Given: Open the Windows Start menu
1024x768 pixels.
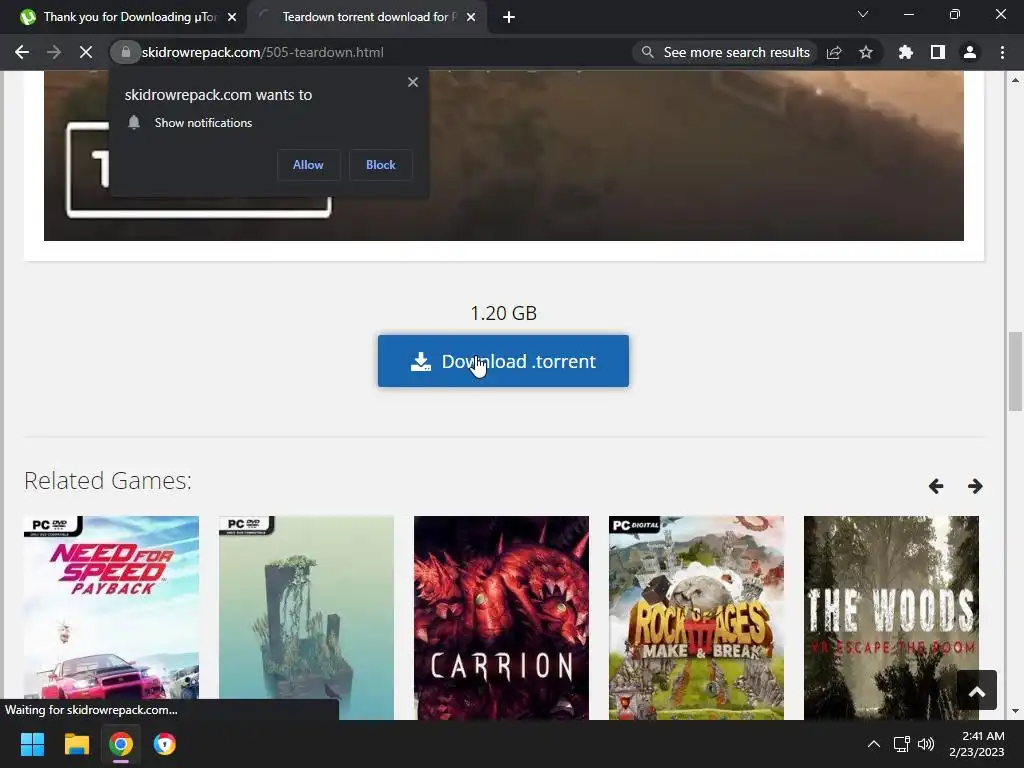Looking at the screenshot, I should [x=32, y=744].
